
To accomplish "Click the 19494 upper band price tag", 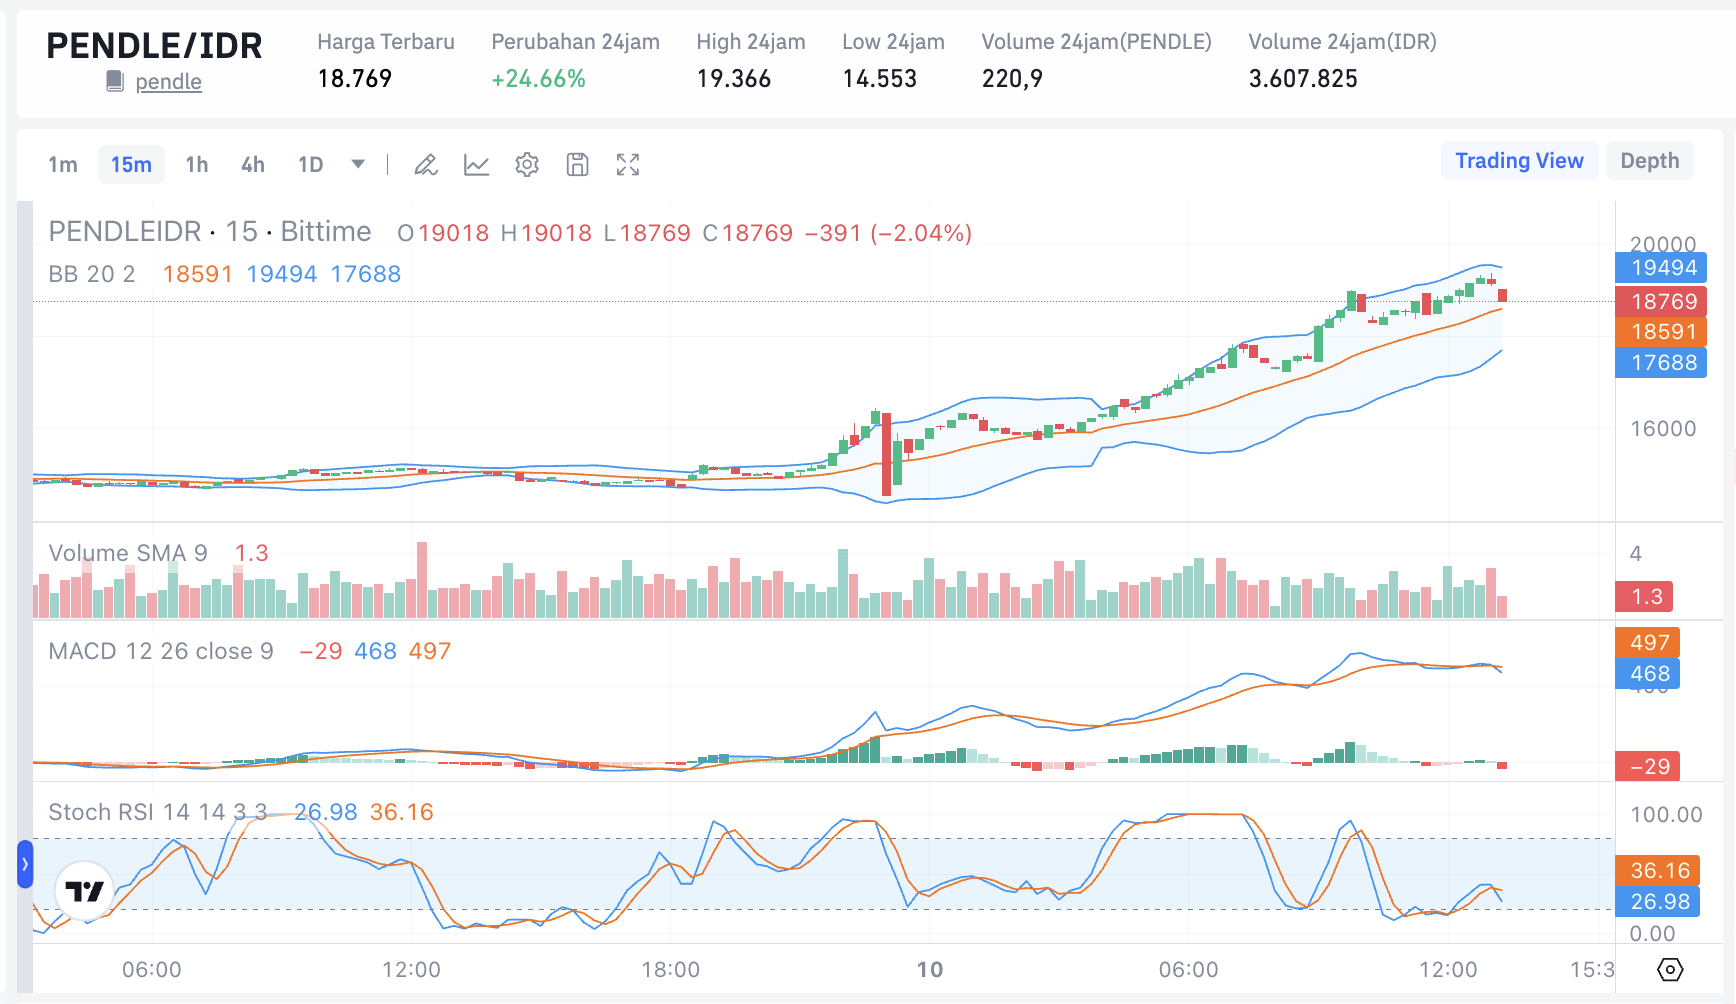I will pos(1661,268).
